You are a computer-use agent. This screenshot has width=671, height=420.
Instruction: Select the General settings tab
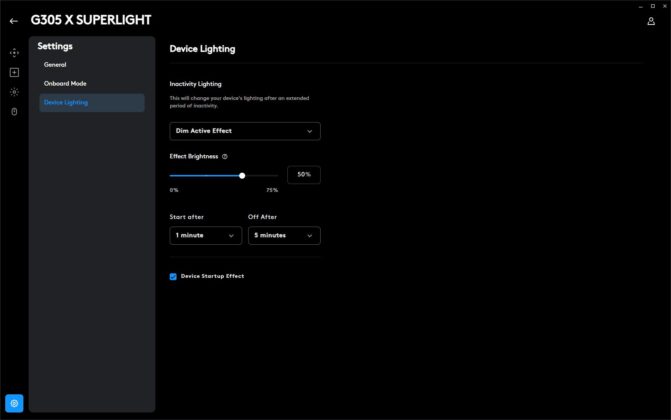click(x=55, y=65)
